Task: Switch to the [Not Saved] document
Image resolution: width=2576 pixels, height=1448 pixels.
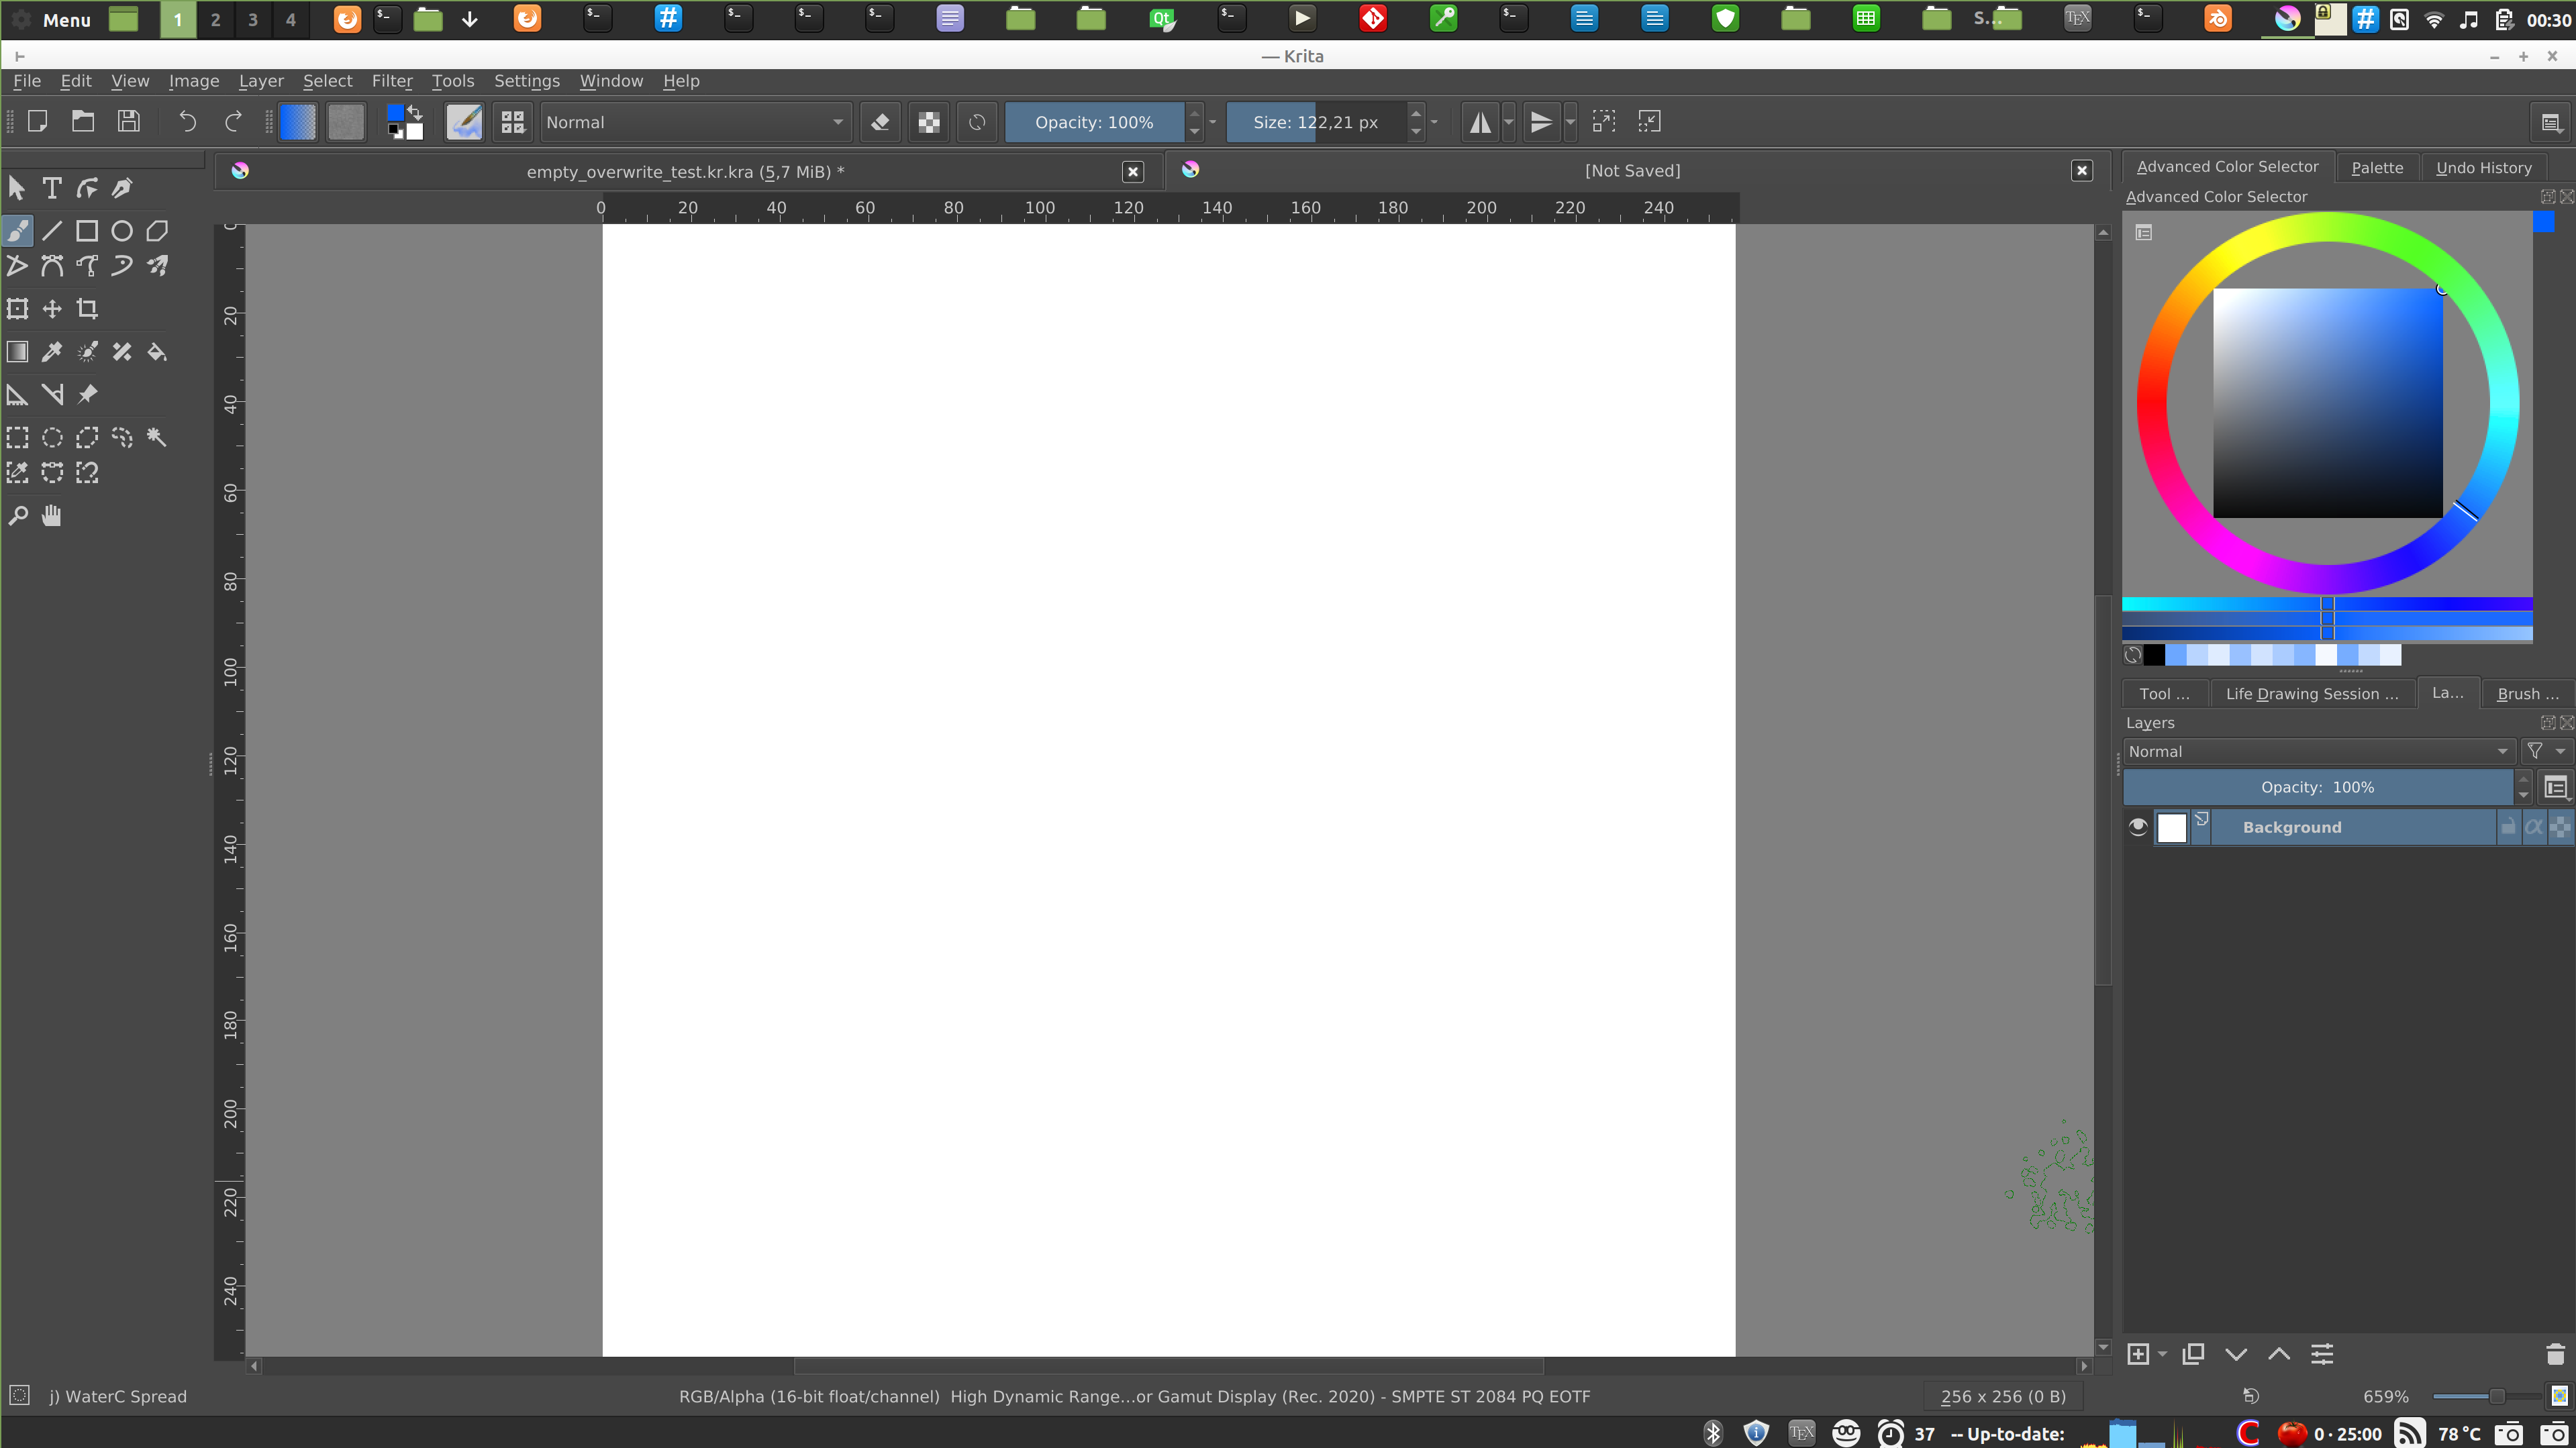Action: tap(1631, 171)
